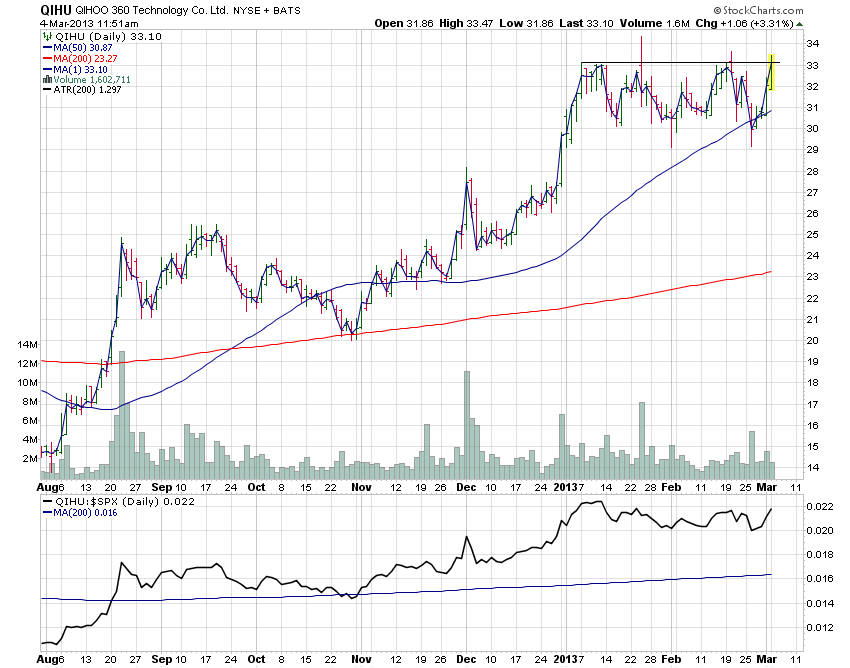The height and width of the screenshot is (668, 850).
Task: Click the Feb label below the upper price panel
Action: tap(671, 487)
